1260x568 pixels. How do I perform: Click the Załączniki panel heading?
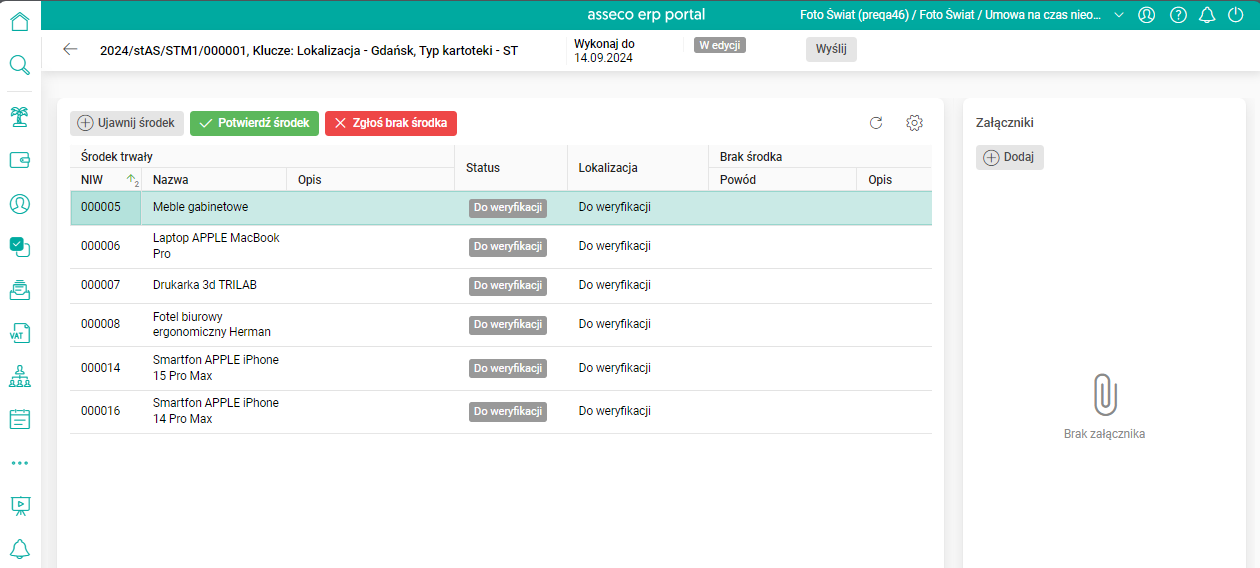[1004, 123]
